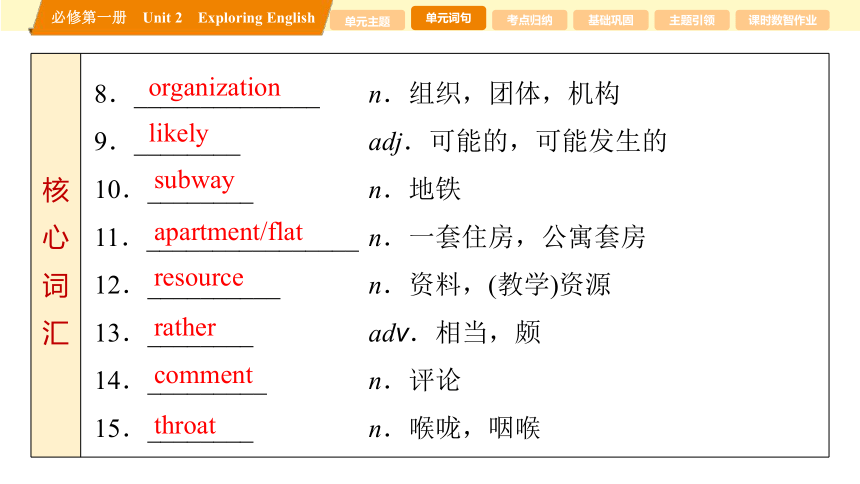Select the answer subway

(194, 181)
